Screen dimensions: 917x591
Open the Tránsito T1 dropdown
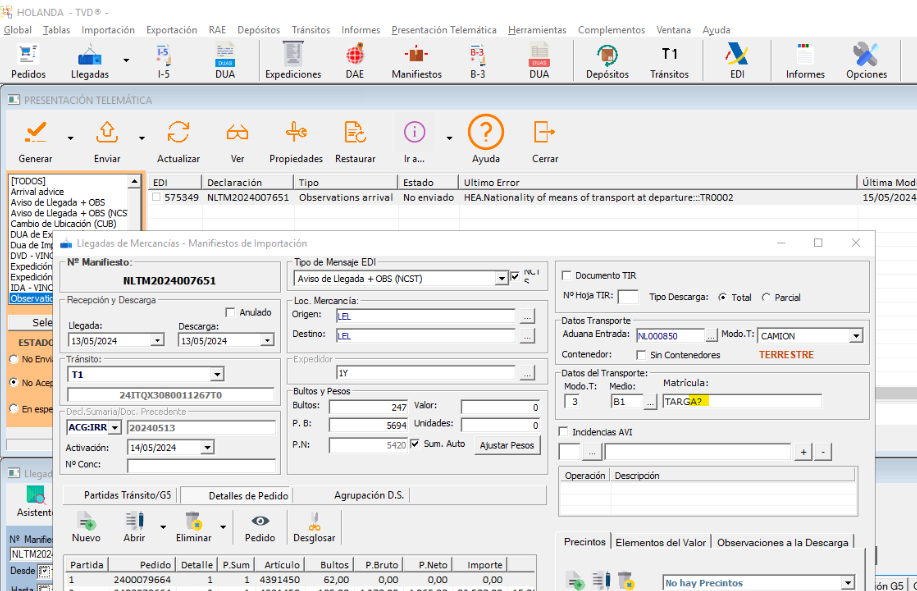pos(217,374)
